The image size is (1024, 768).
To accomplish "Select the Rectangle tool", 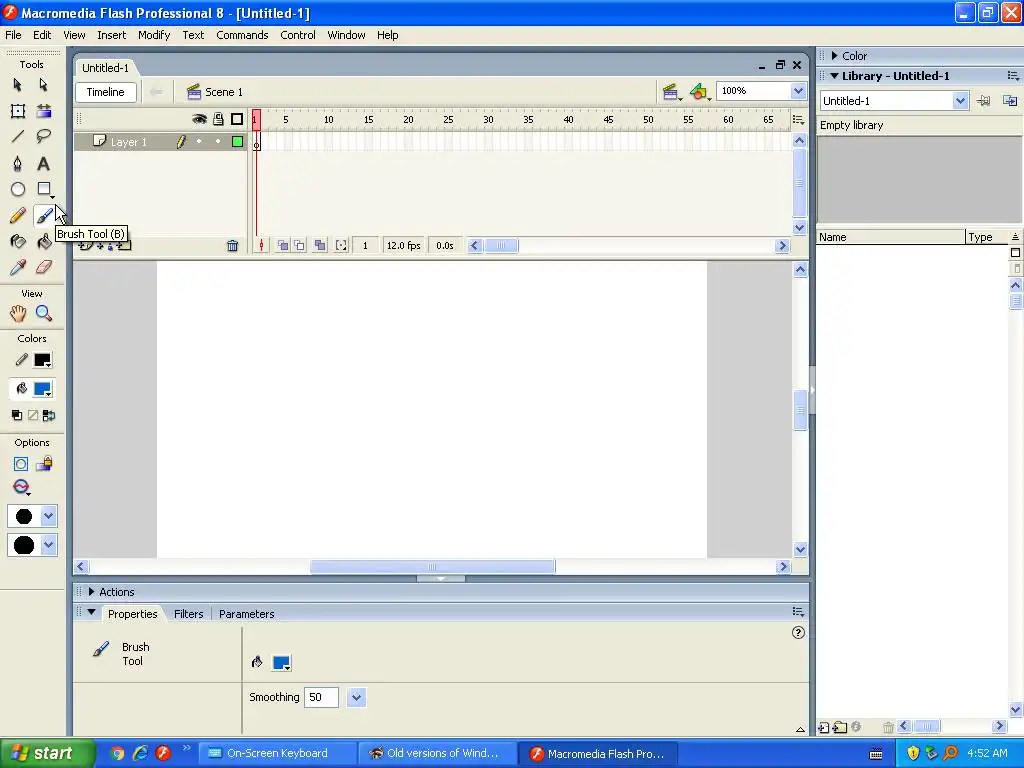I will pyautogui.click(x=44, y=189).
